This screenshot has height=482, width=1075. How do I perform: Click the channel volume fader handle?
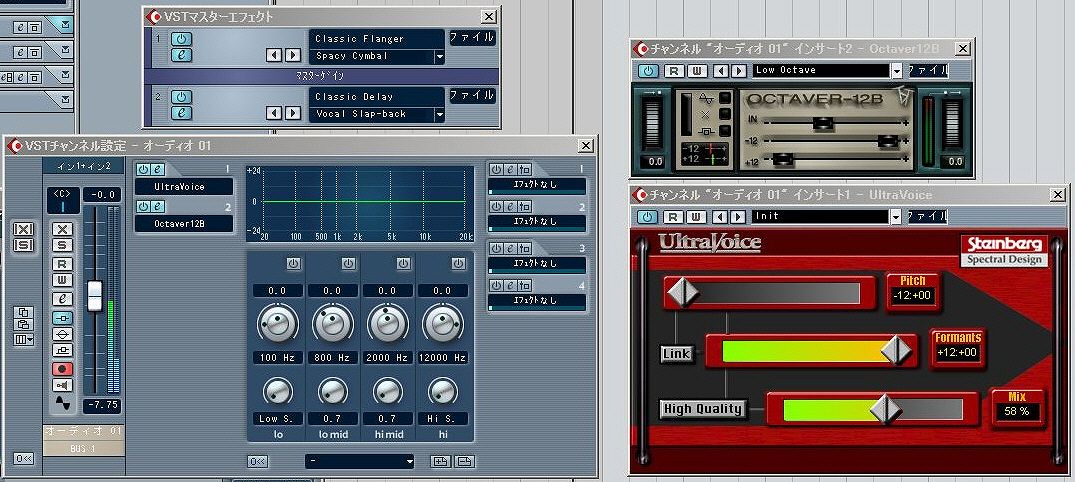coord(95,295)
